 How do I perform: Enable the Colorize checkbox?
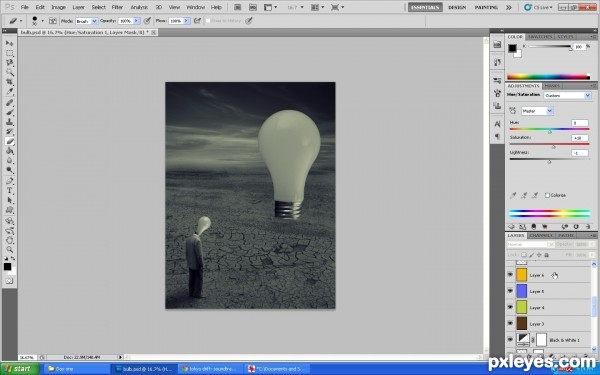click(547, 195)
